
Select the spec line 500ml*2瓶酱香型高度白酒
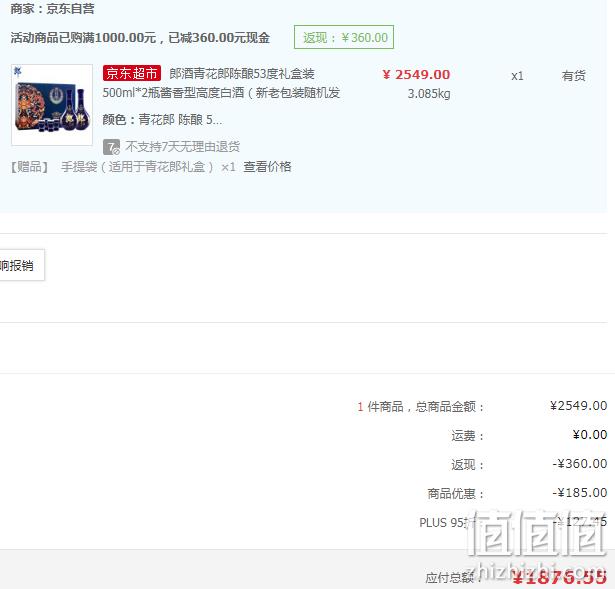(173, 93)
